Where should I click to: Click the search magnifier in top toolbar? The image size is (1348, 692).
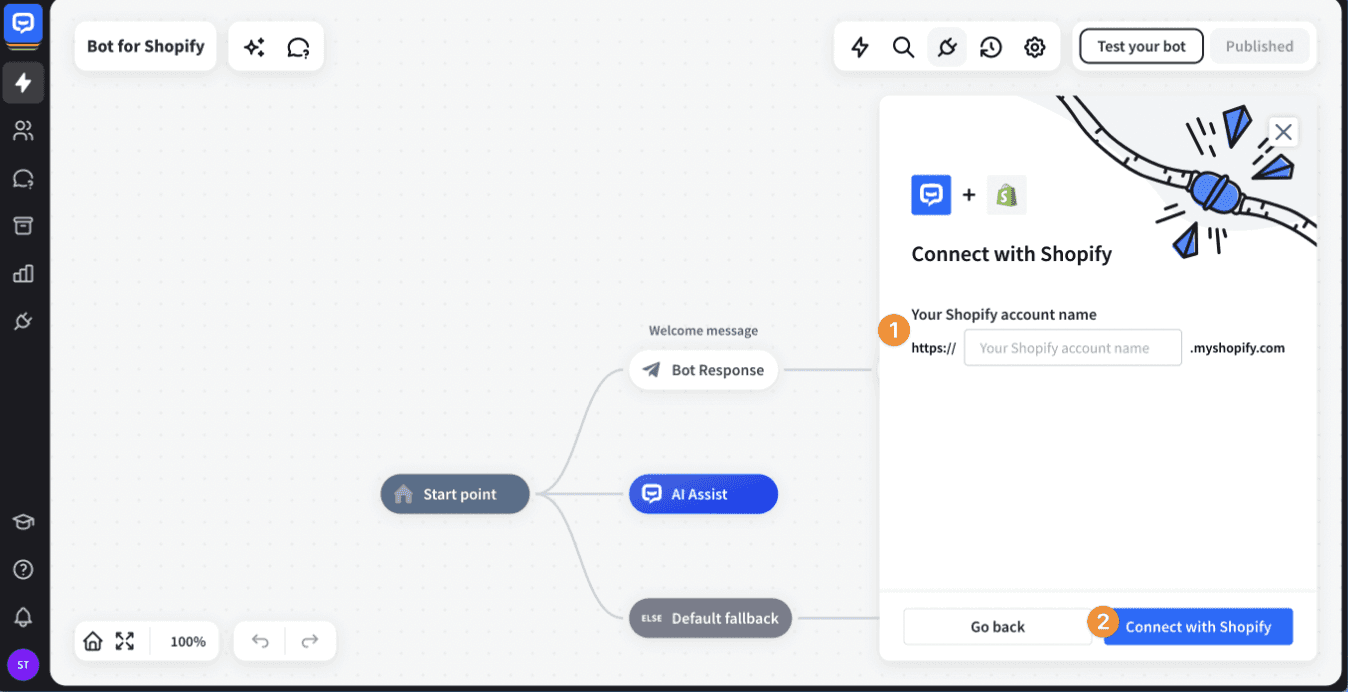click(903, 47)
